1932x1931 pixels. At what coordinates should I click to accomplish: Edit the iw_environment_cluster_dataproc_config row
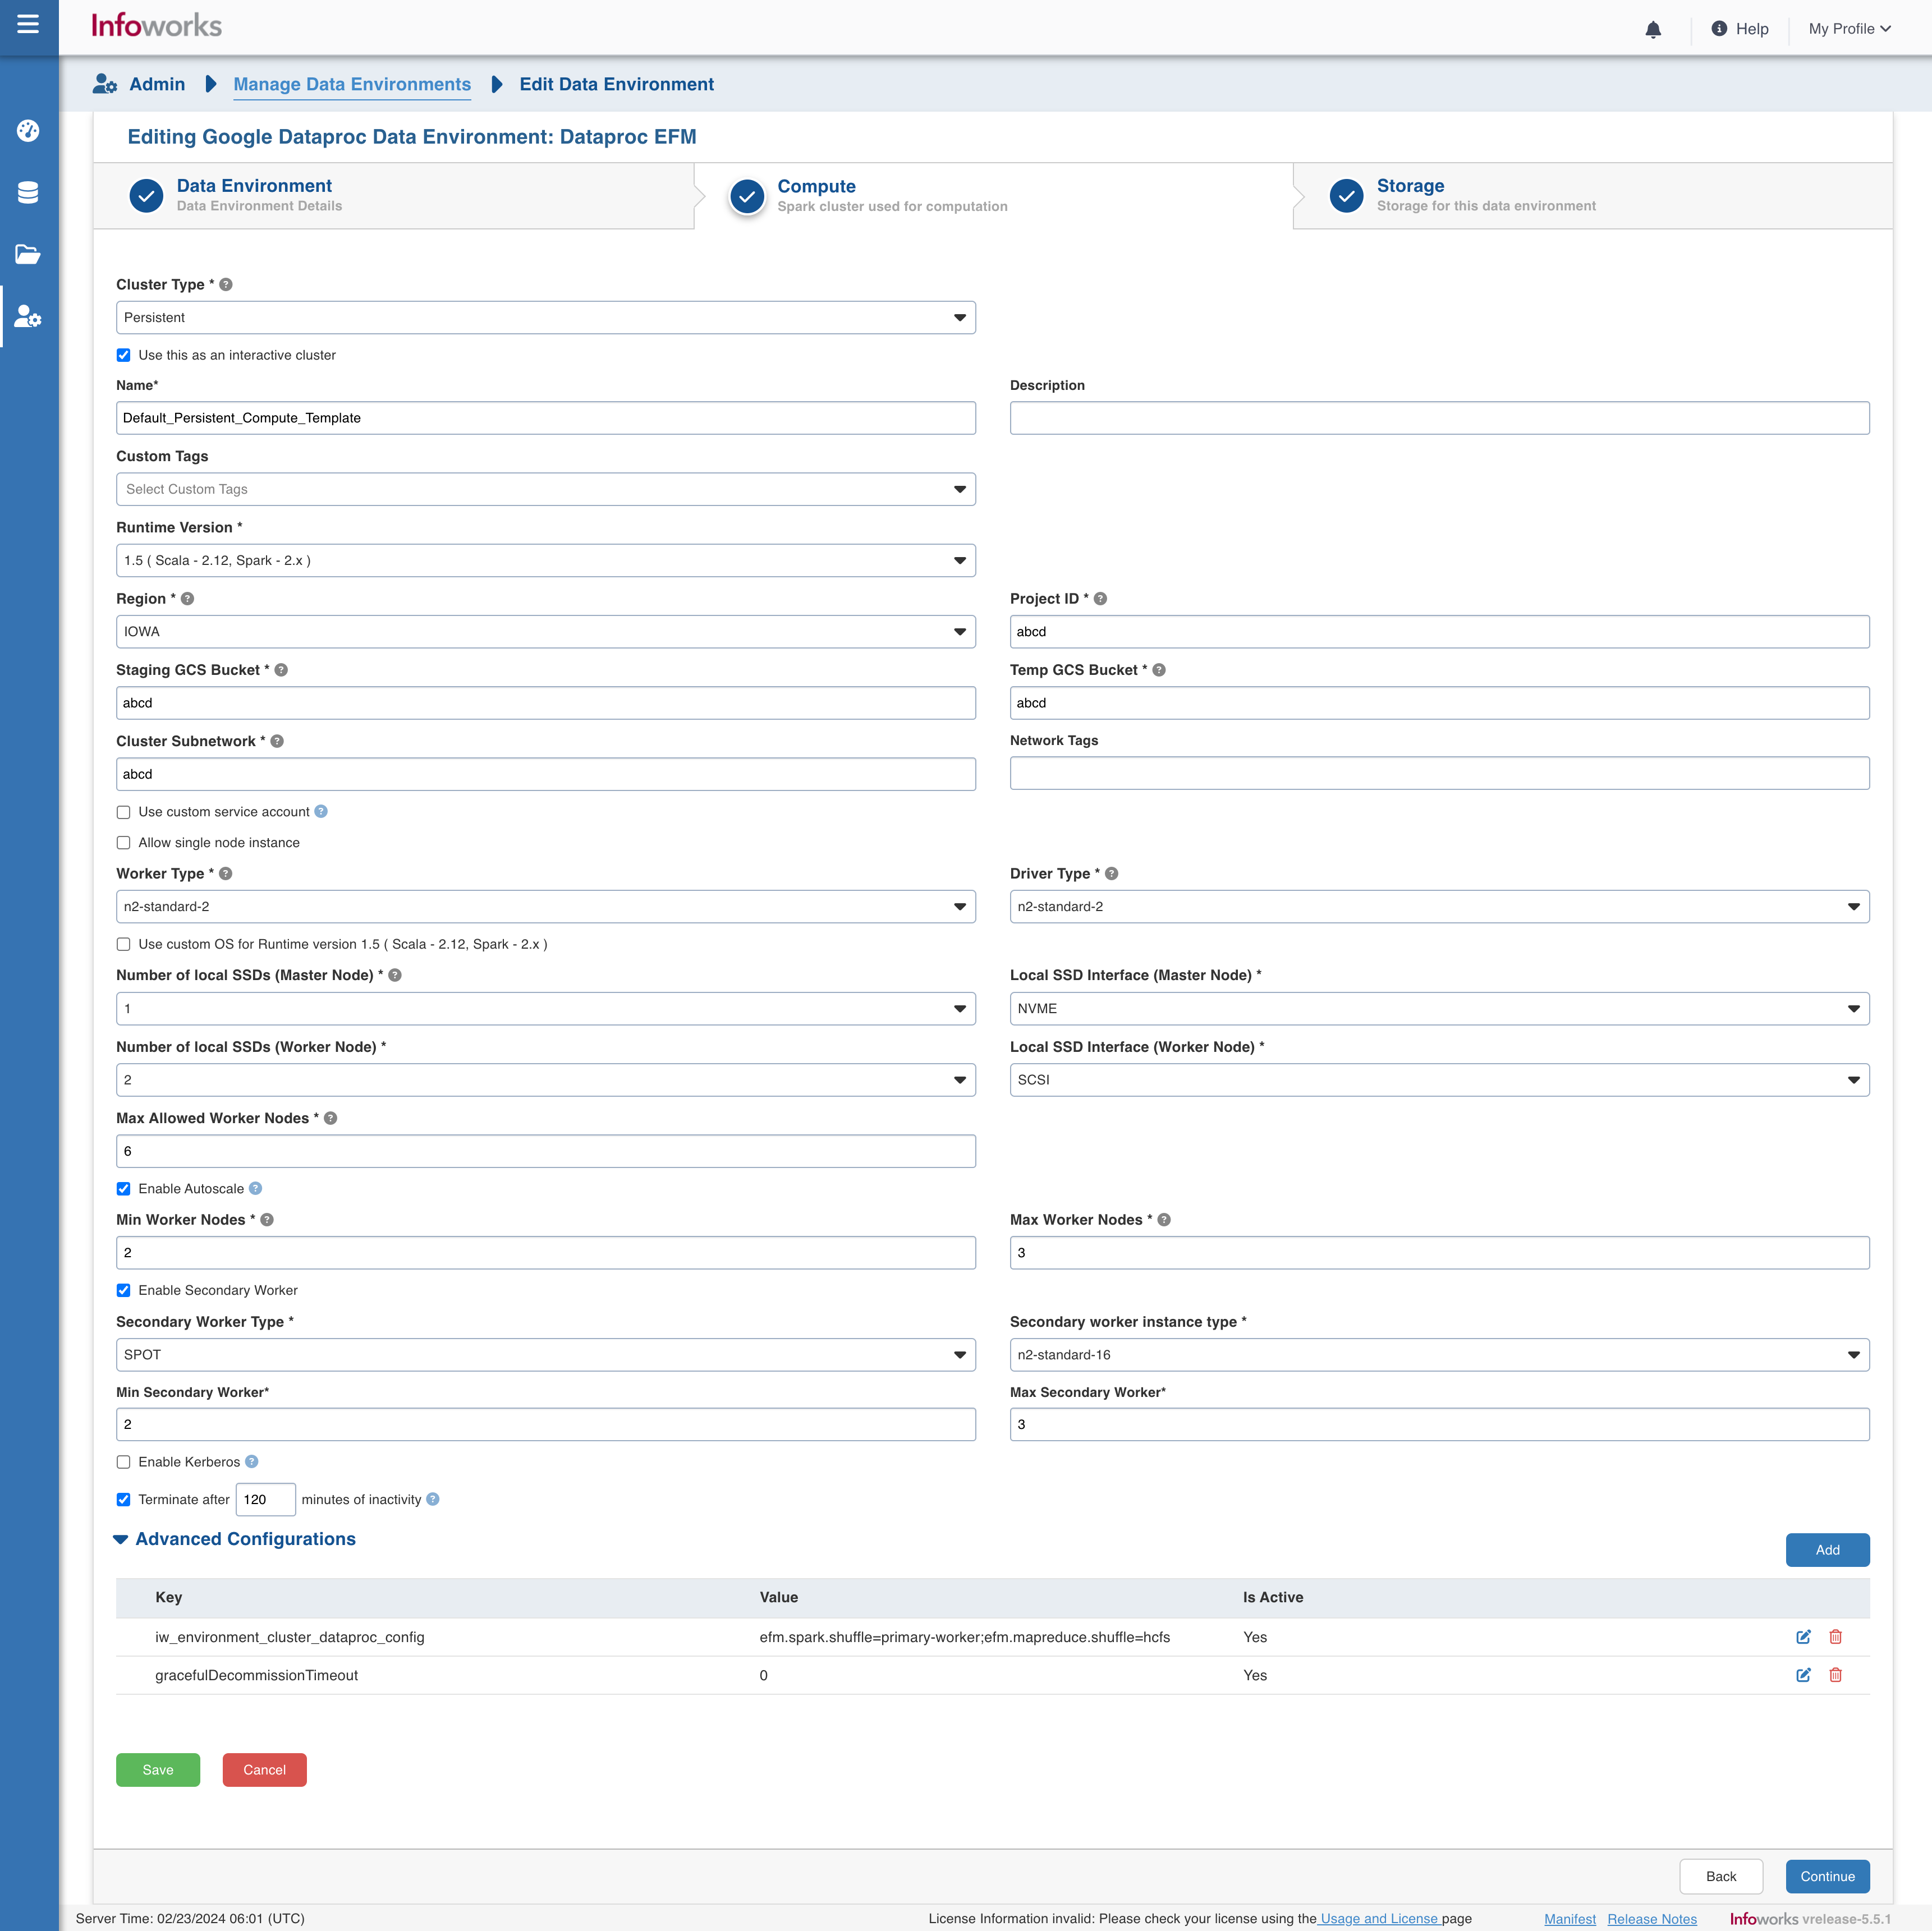pos(1803,1638)
